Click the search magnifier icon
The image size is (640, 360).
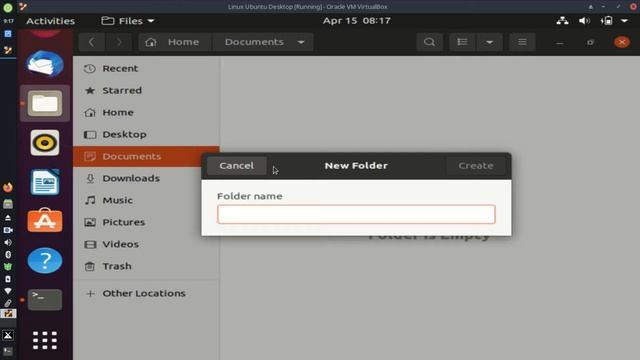pos(429,42)
